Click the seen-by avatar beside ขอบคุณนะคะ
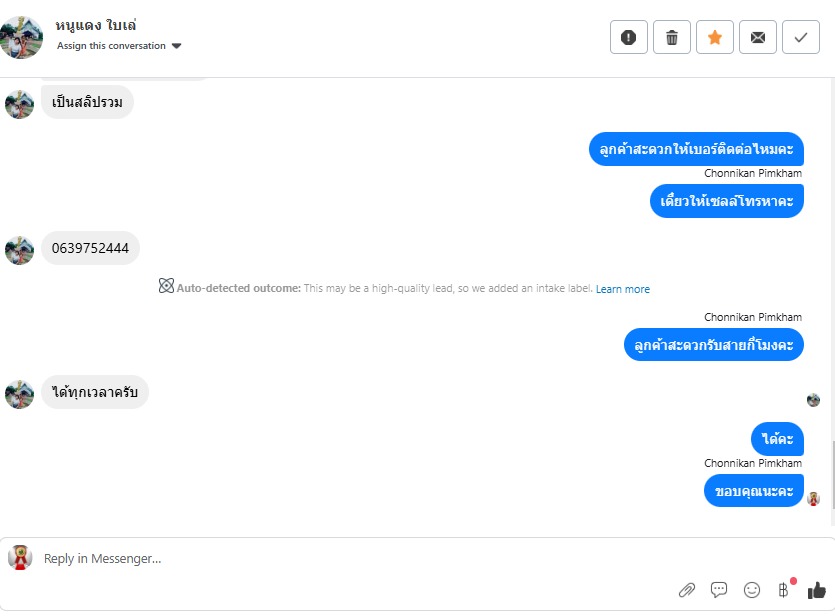This screenshot has width=835, height=616. click(814, 499)
